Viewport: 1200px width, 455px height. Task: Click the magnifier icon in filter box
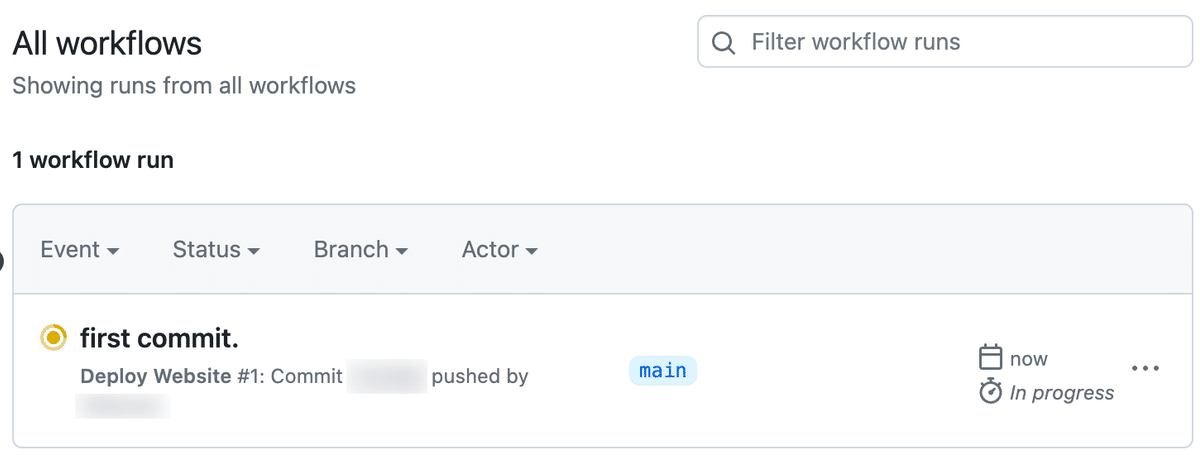pyautogui.click(x=722, y=42)
